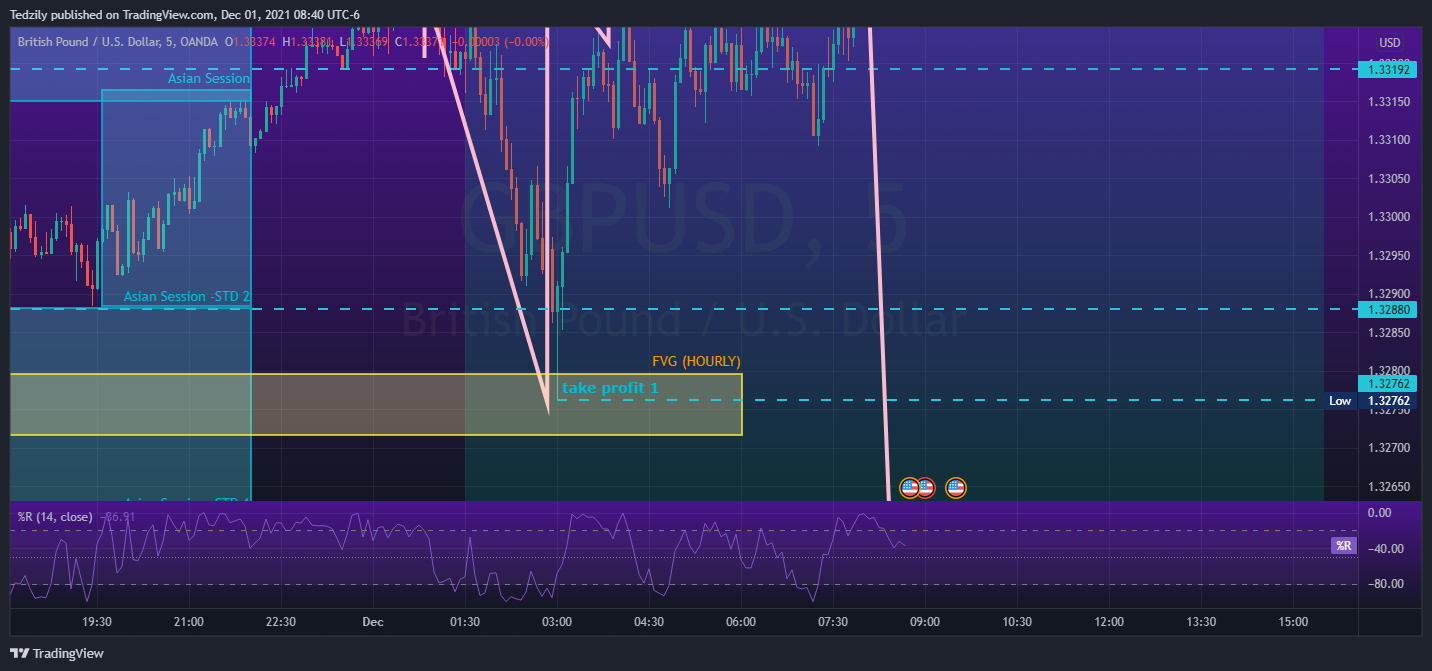Click the 09:00 time axis label
The image size is (1432, 671).
[925, 622]
